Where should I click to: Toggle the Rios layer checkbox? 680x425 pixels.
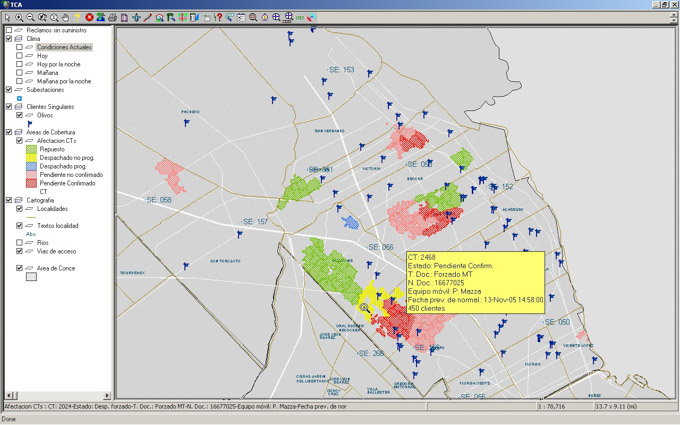point(19,243)
